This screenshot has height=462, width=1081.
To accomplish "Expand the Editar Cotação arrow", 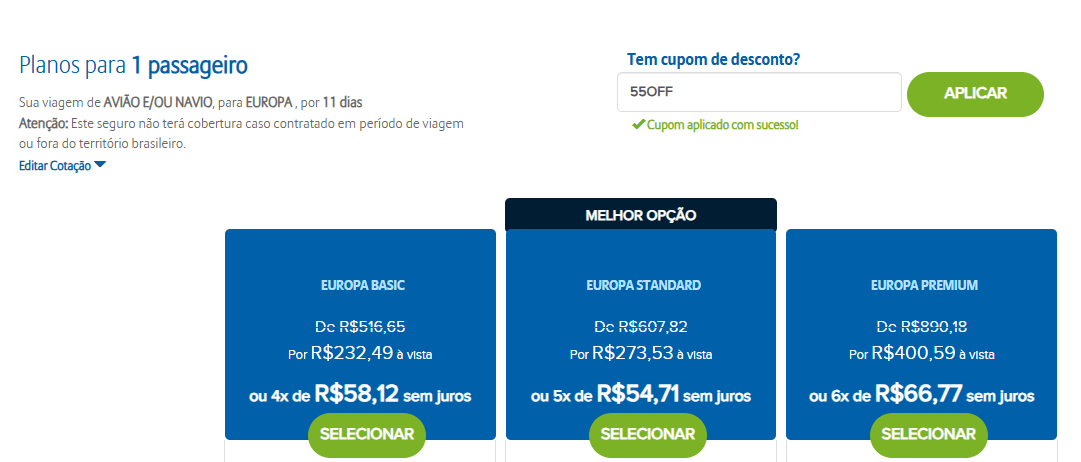I will point(100,165).
